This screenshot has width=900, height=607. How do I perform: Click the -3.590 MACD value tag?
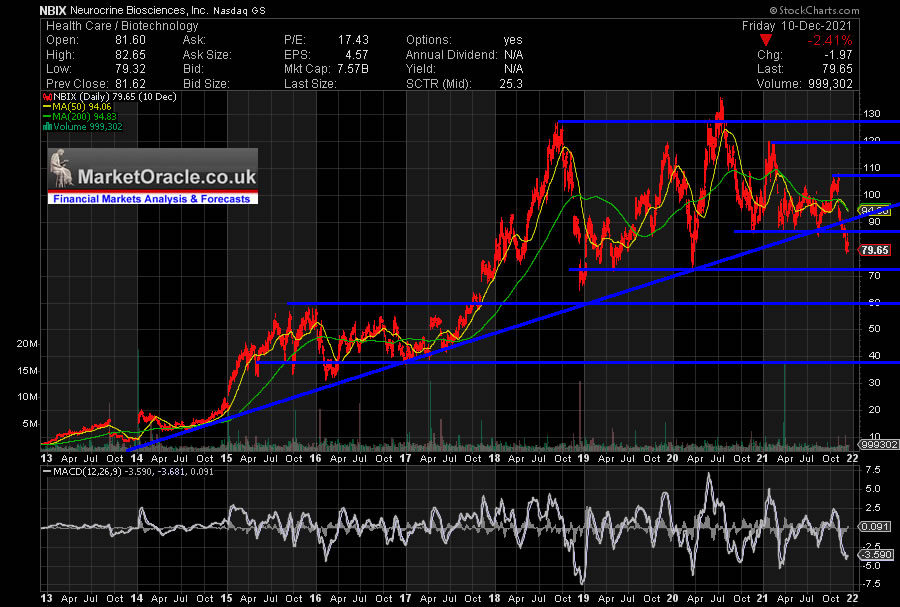coord(875,553)
